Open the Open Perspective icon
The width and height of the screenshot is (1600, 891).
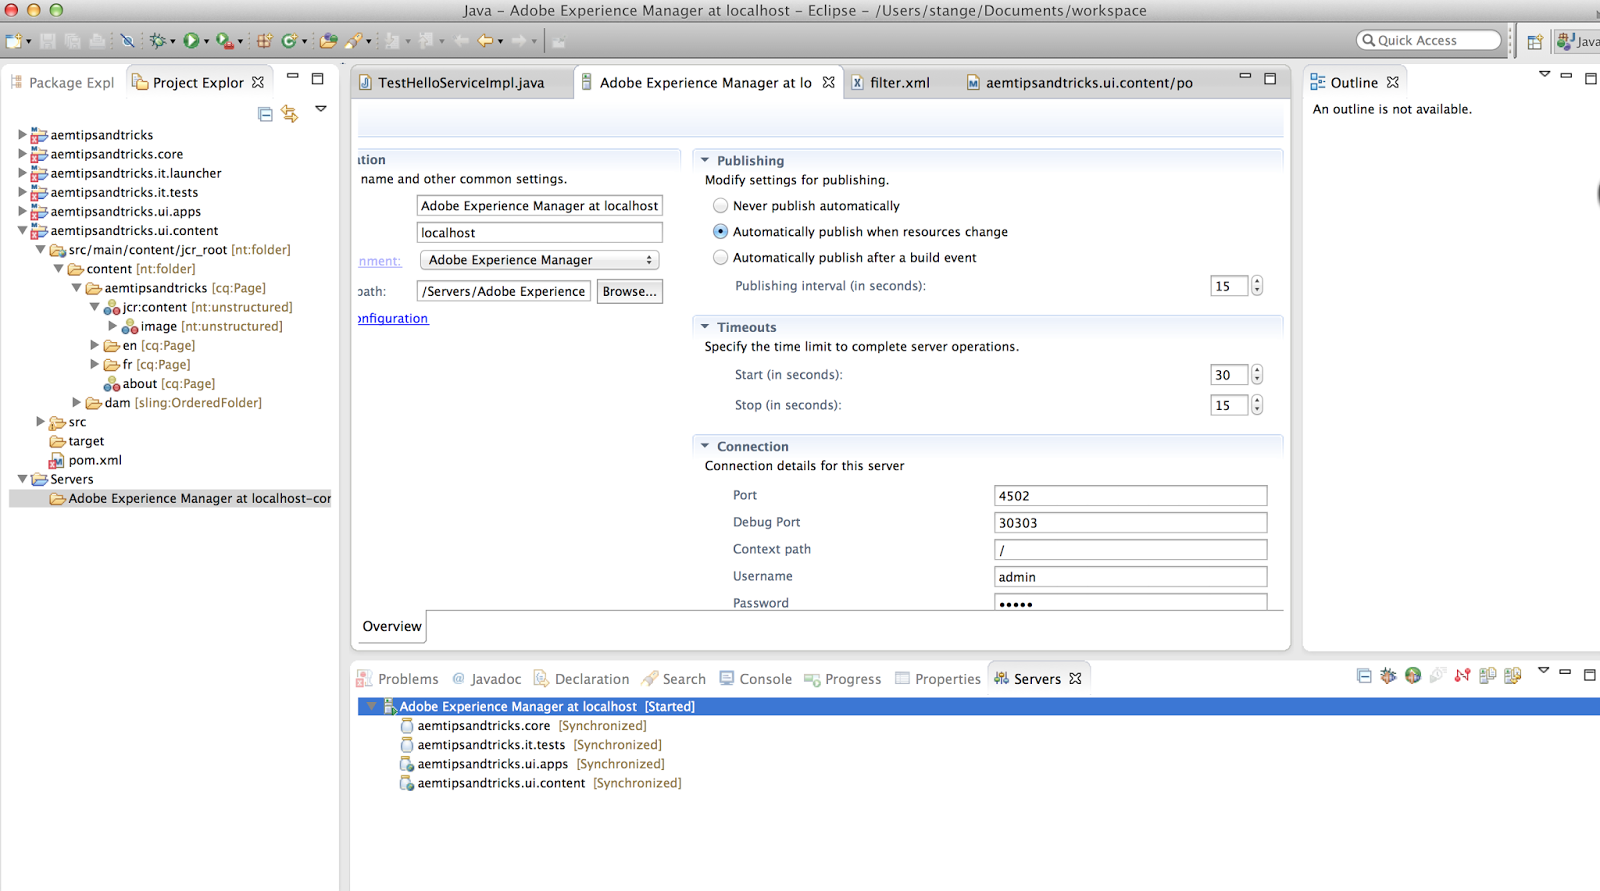click(1535, 41)
